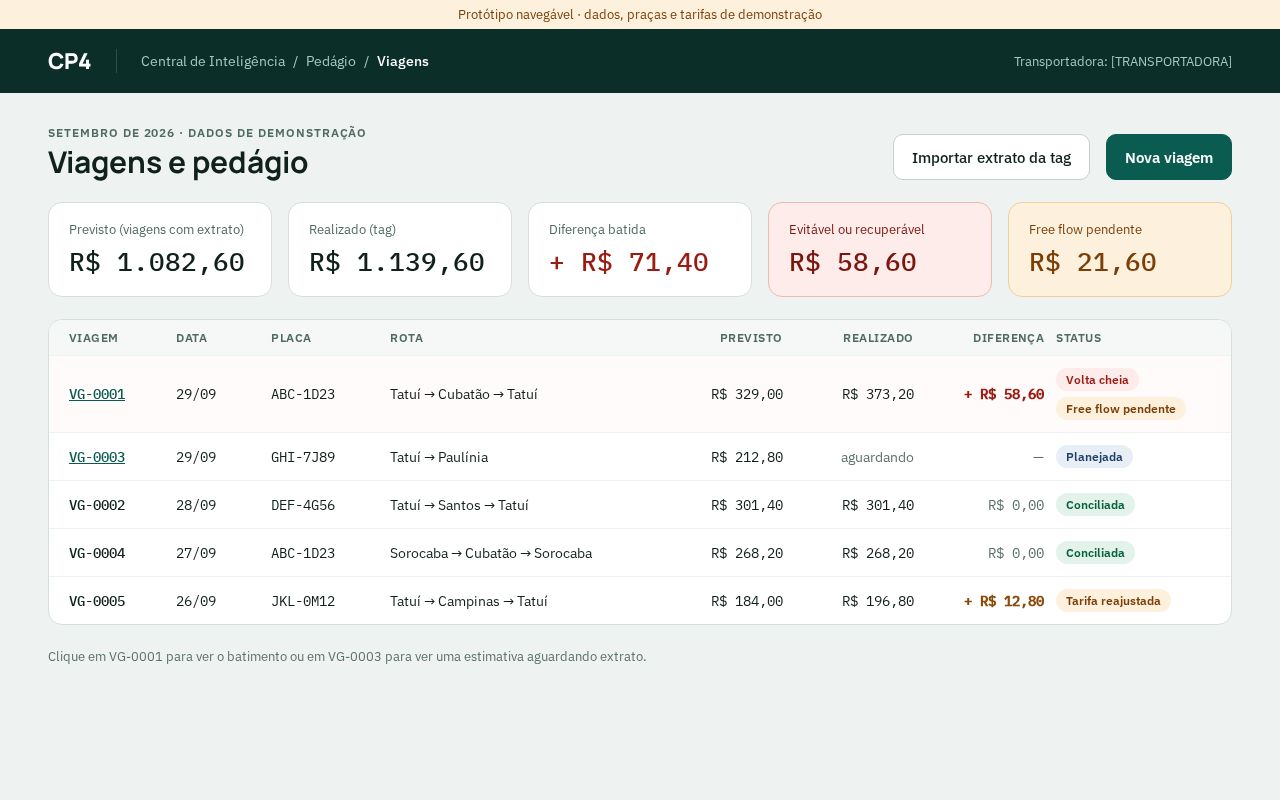Click the + R$ 58,60 difference value in VG-0001 row

(1004, 394)
